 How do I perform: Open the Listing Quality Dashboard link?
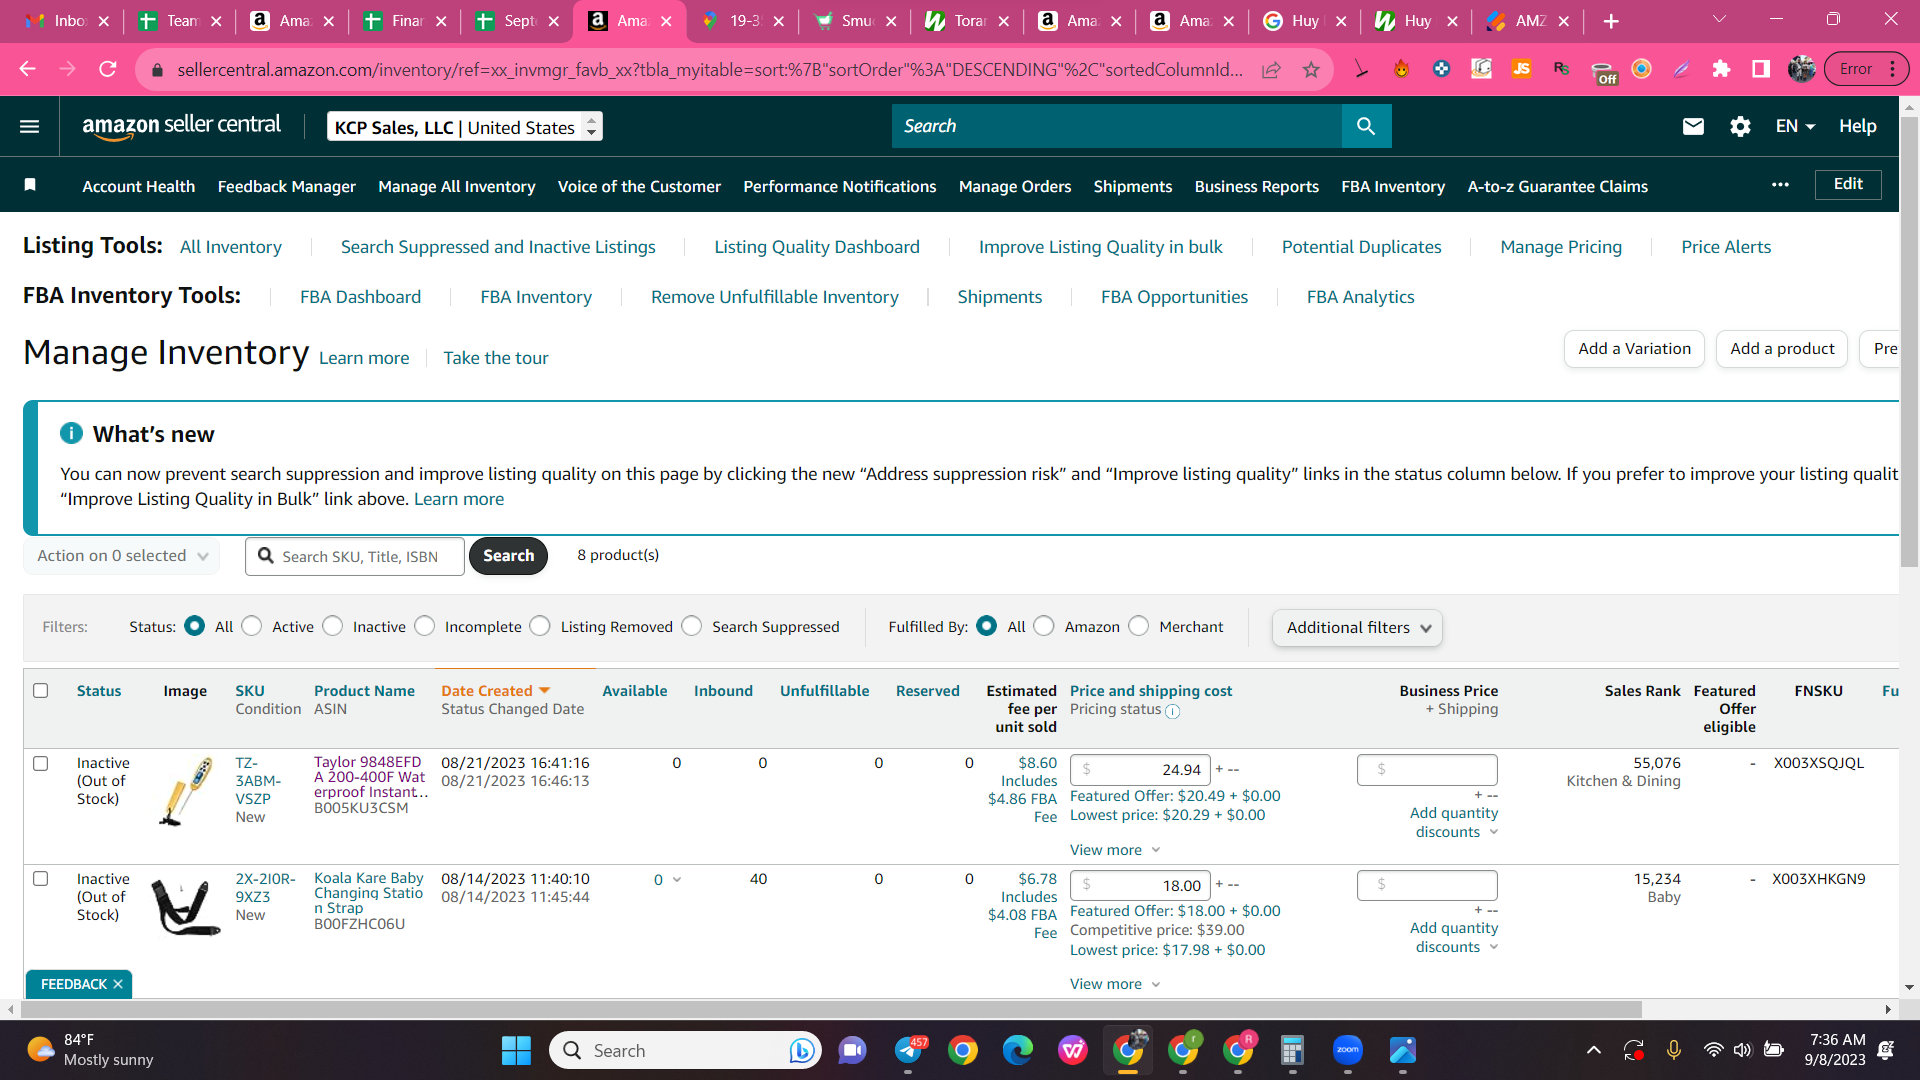click(x=817, y=247)
